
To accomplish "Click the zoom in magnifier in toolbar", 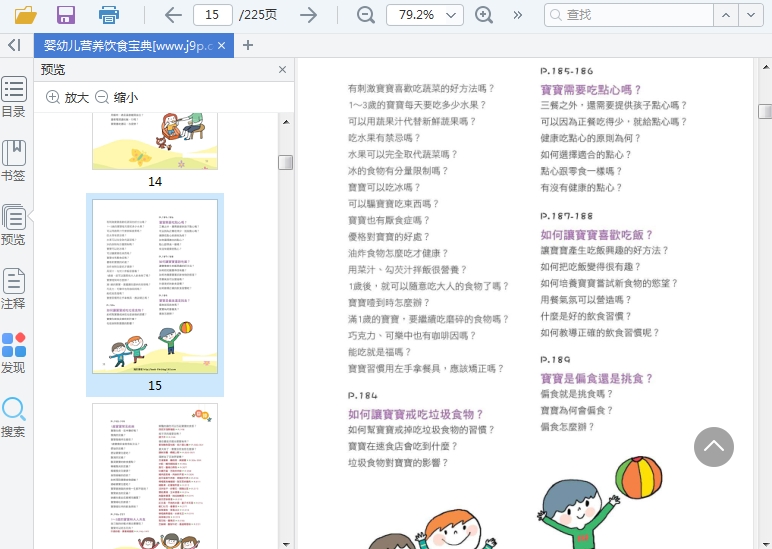I will tap(484, 14).
